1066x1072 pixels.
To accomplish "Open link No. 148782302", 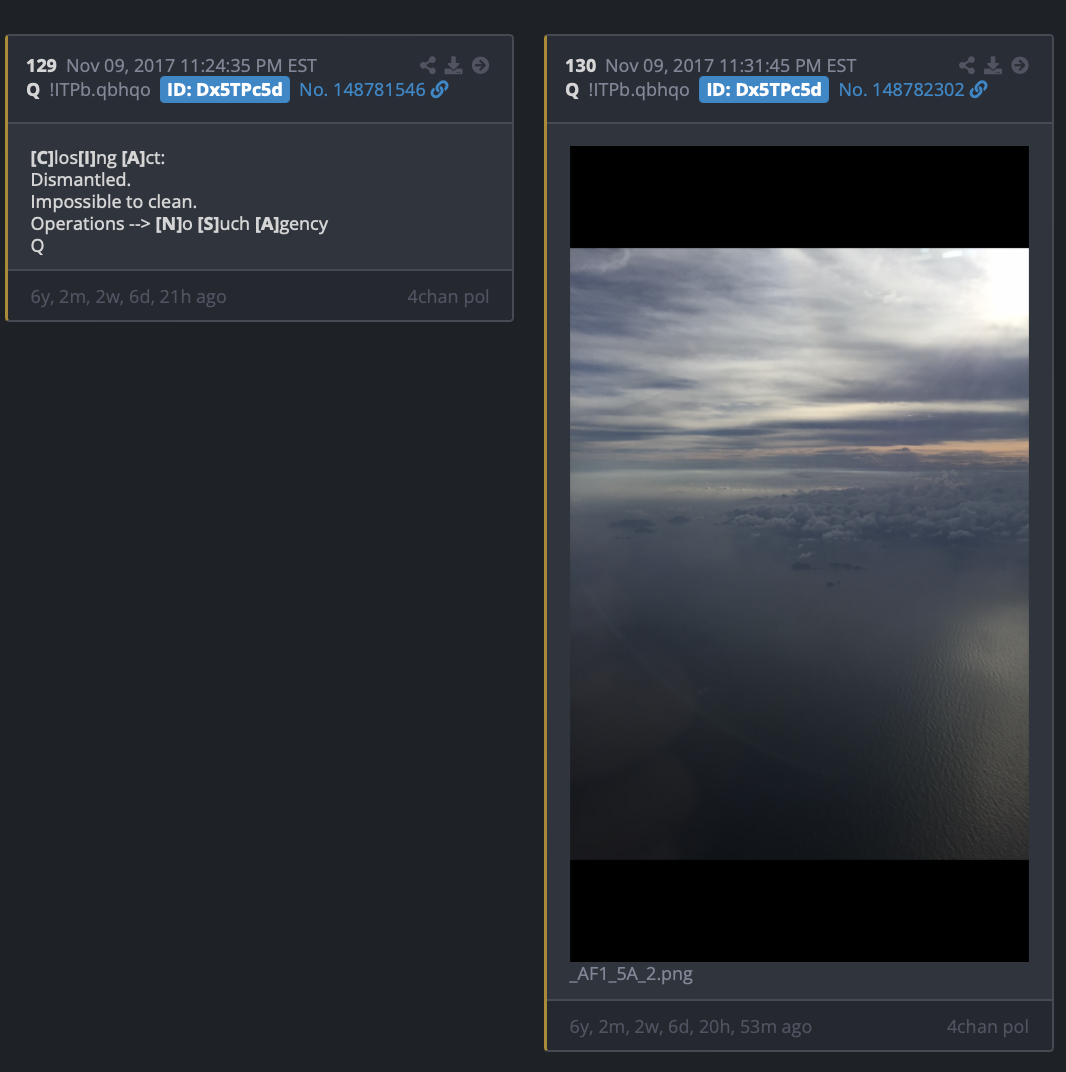I will point(901,90).
